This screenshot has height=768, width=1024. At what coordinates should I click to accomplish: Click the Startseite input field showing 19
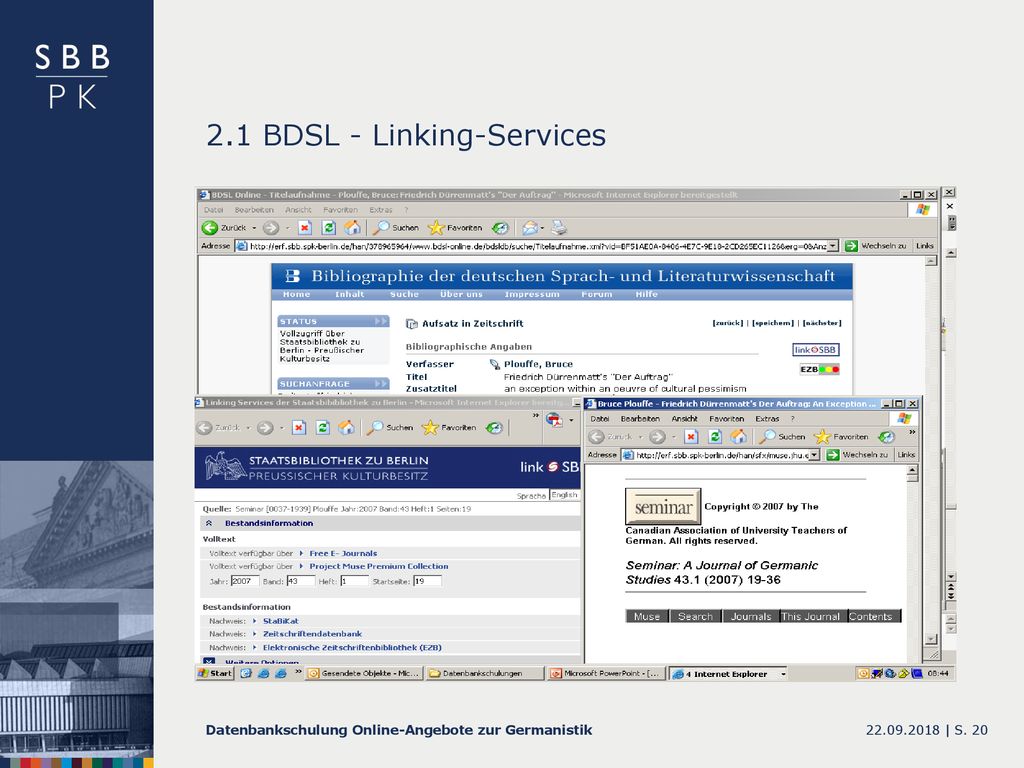(427, 581)
